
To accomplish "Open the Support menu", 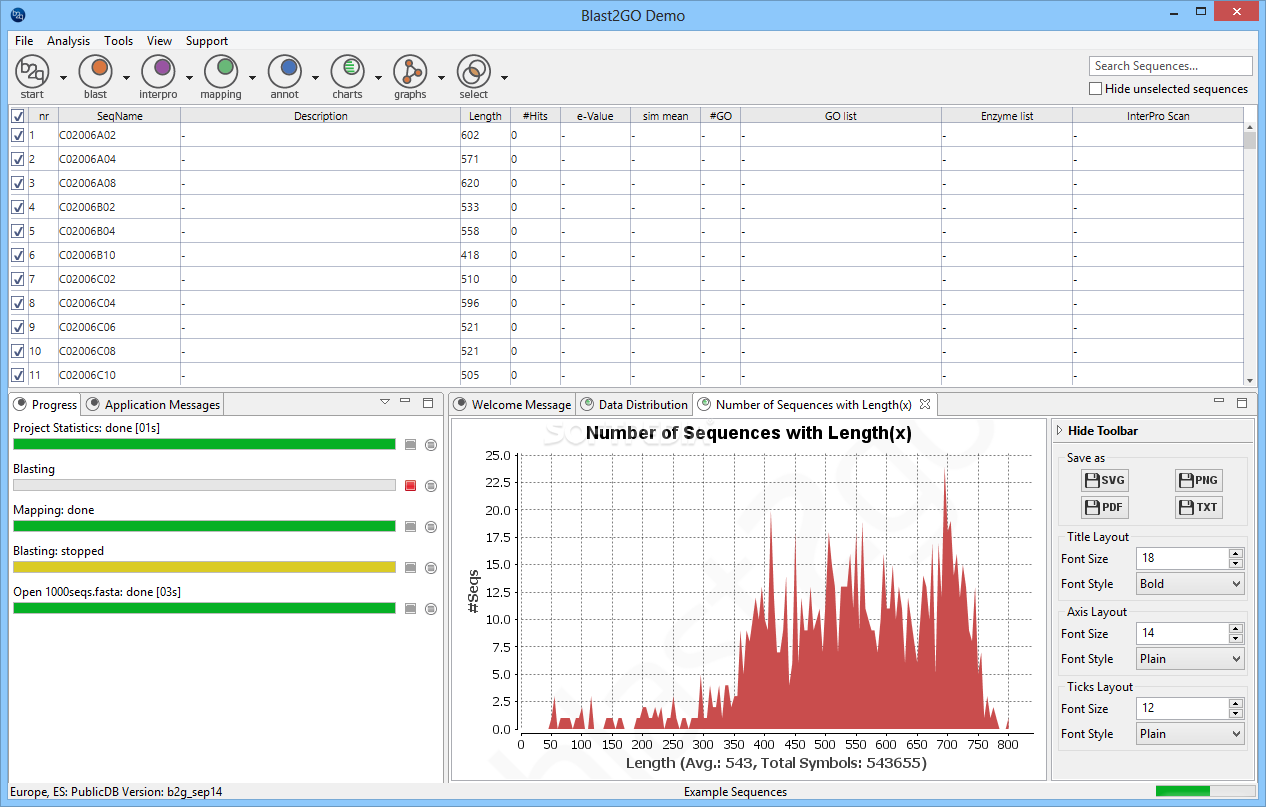I will coord(207,41).
